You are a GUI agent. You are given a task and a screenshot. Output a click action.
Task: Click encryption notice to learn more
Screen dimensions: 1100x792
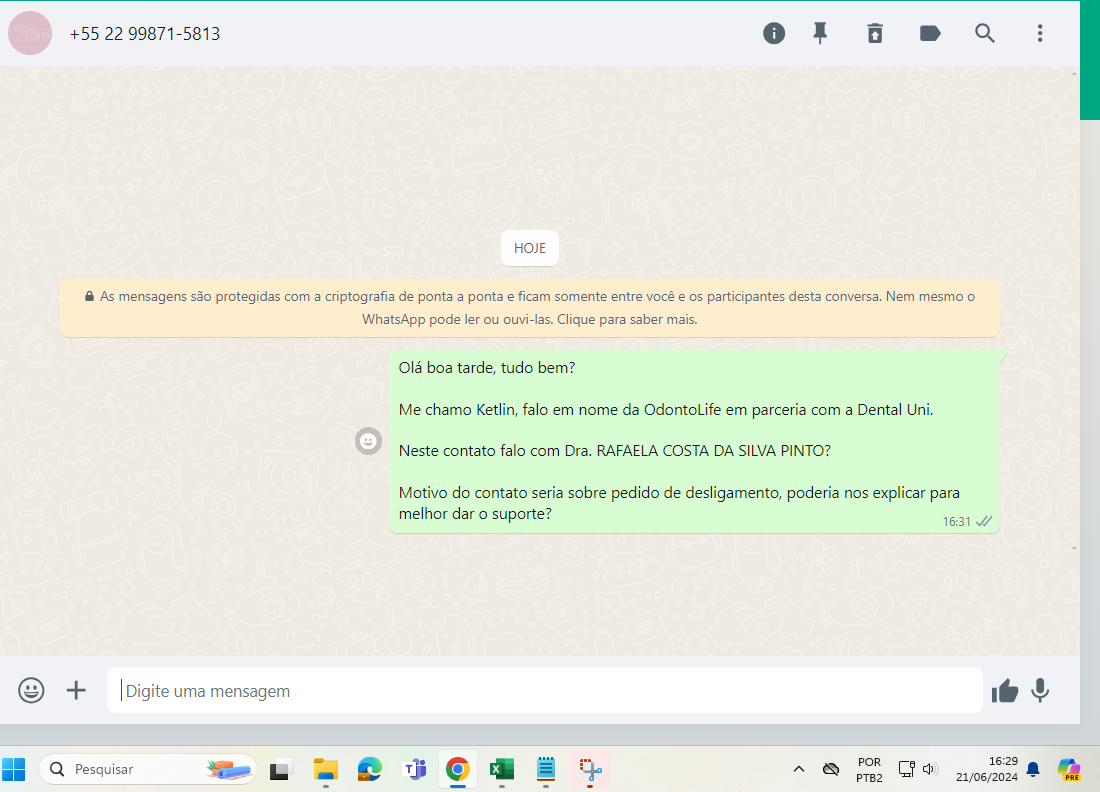click(x=530, y=307)
